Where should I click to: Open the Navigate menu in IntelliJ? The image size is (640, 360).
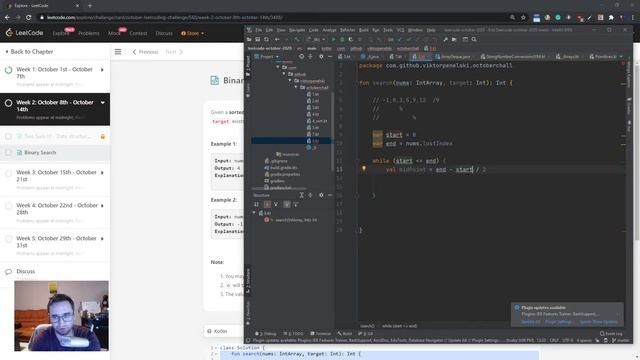(297, 30)
